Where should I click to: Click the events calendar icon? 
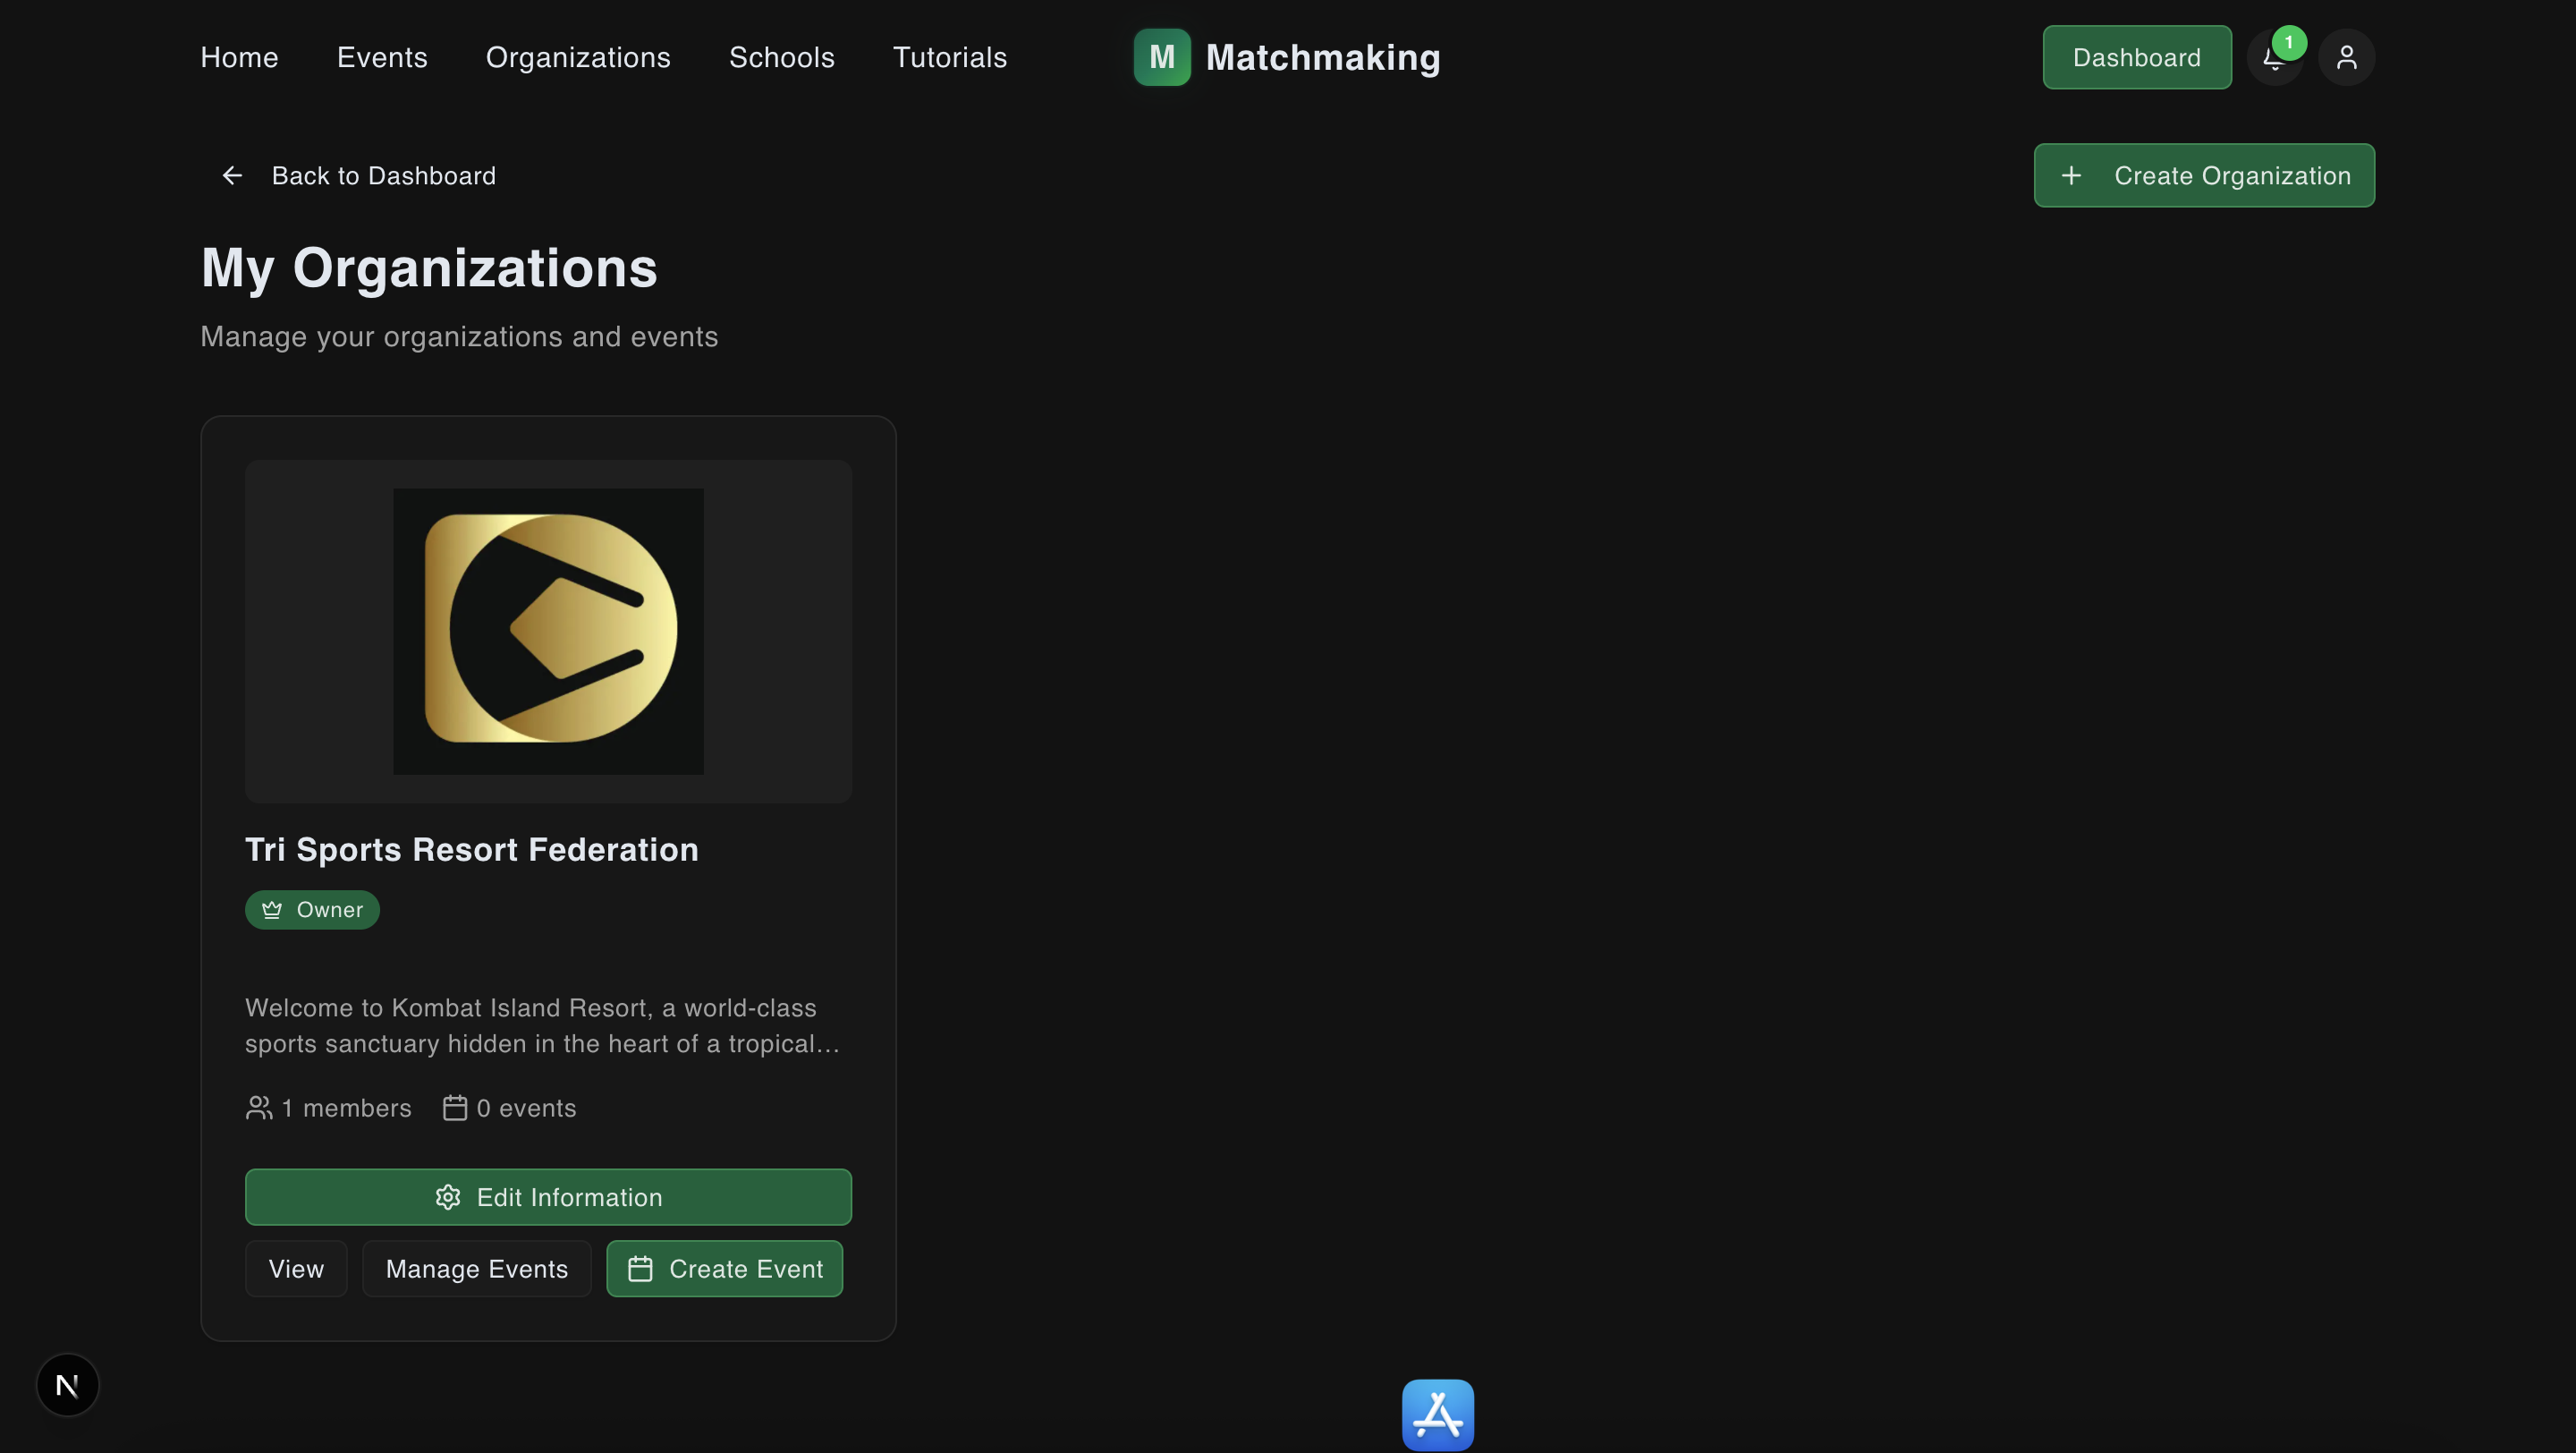click(x=455, y=1108)
